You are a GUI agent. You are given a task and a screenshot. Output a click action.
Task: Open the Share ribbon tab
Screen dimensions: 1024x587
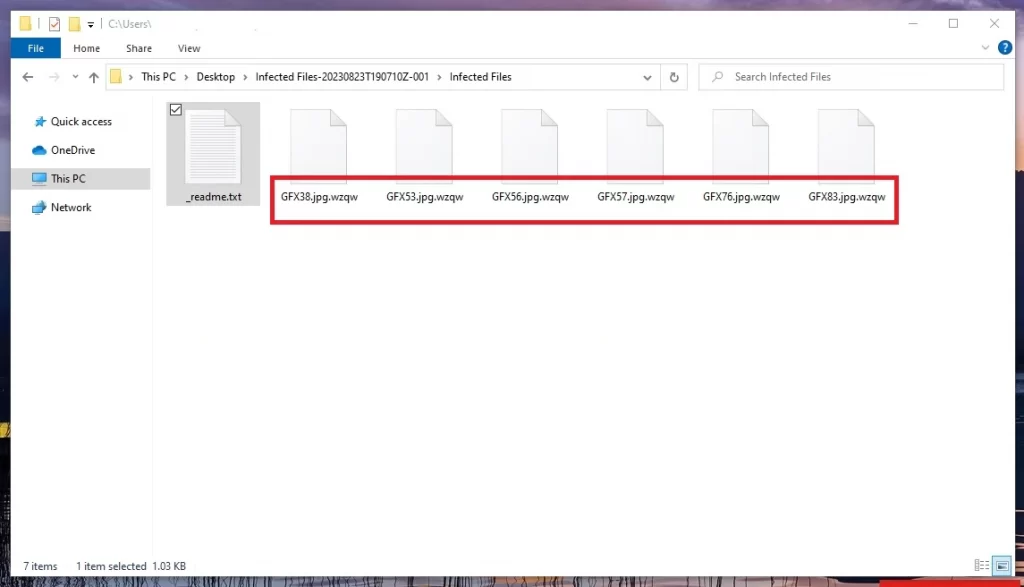138,48
